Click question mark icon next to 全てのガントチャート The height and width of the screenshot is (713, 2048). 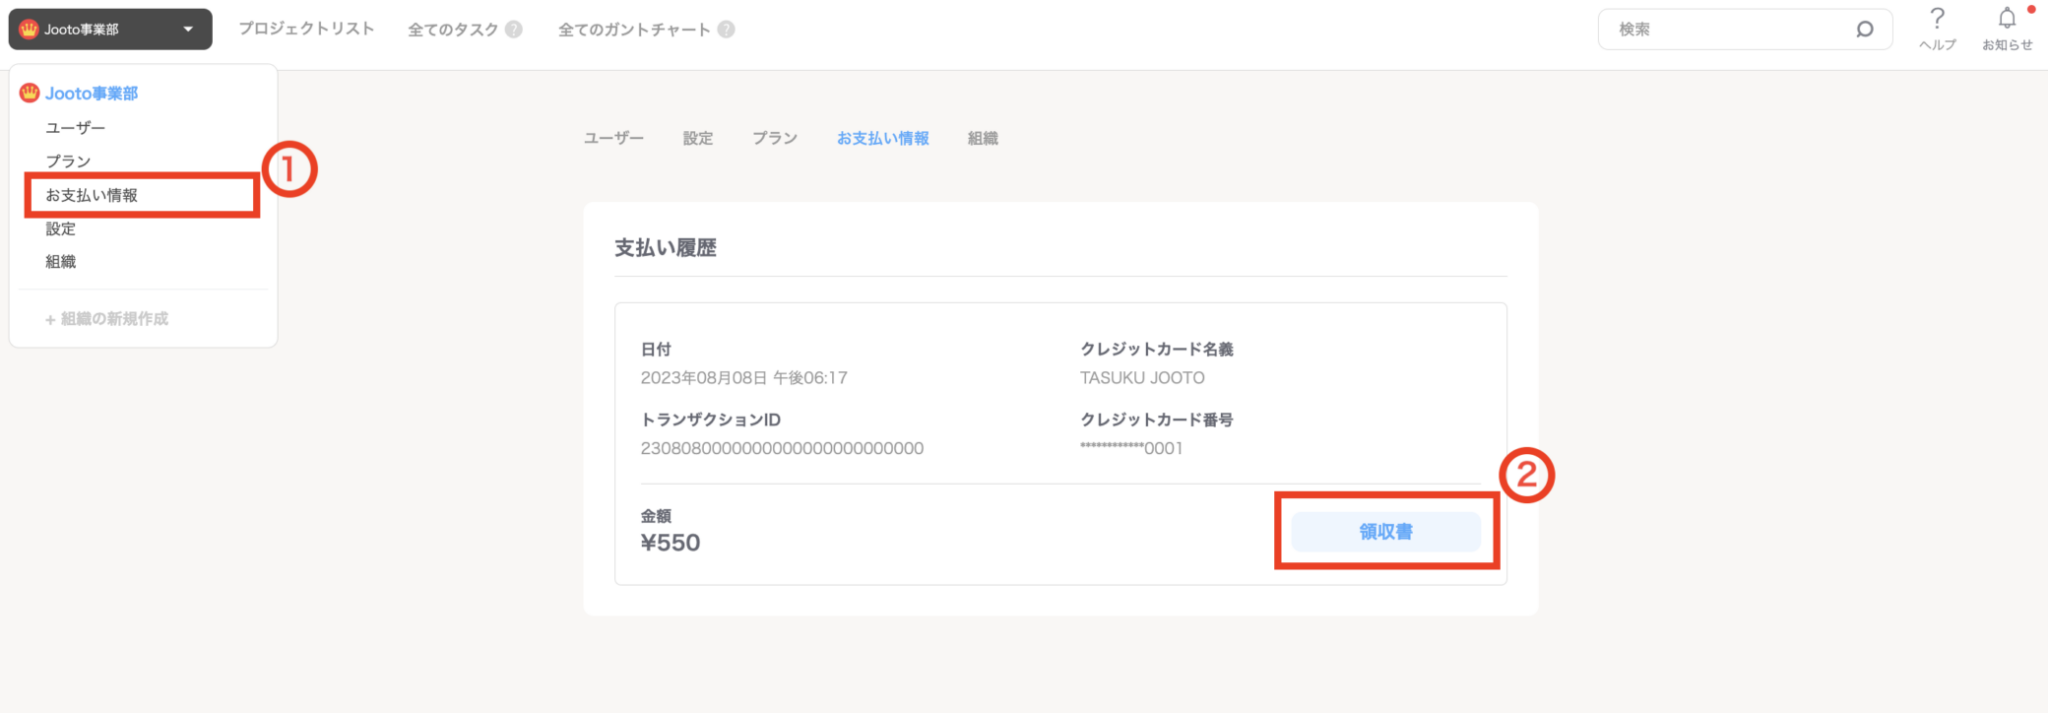point(726,29)
